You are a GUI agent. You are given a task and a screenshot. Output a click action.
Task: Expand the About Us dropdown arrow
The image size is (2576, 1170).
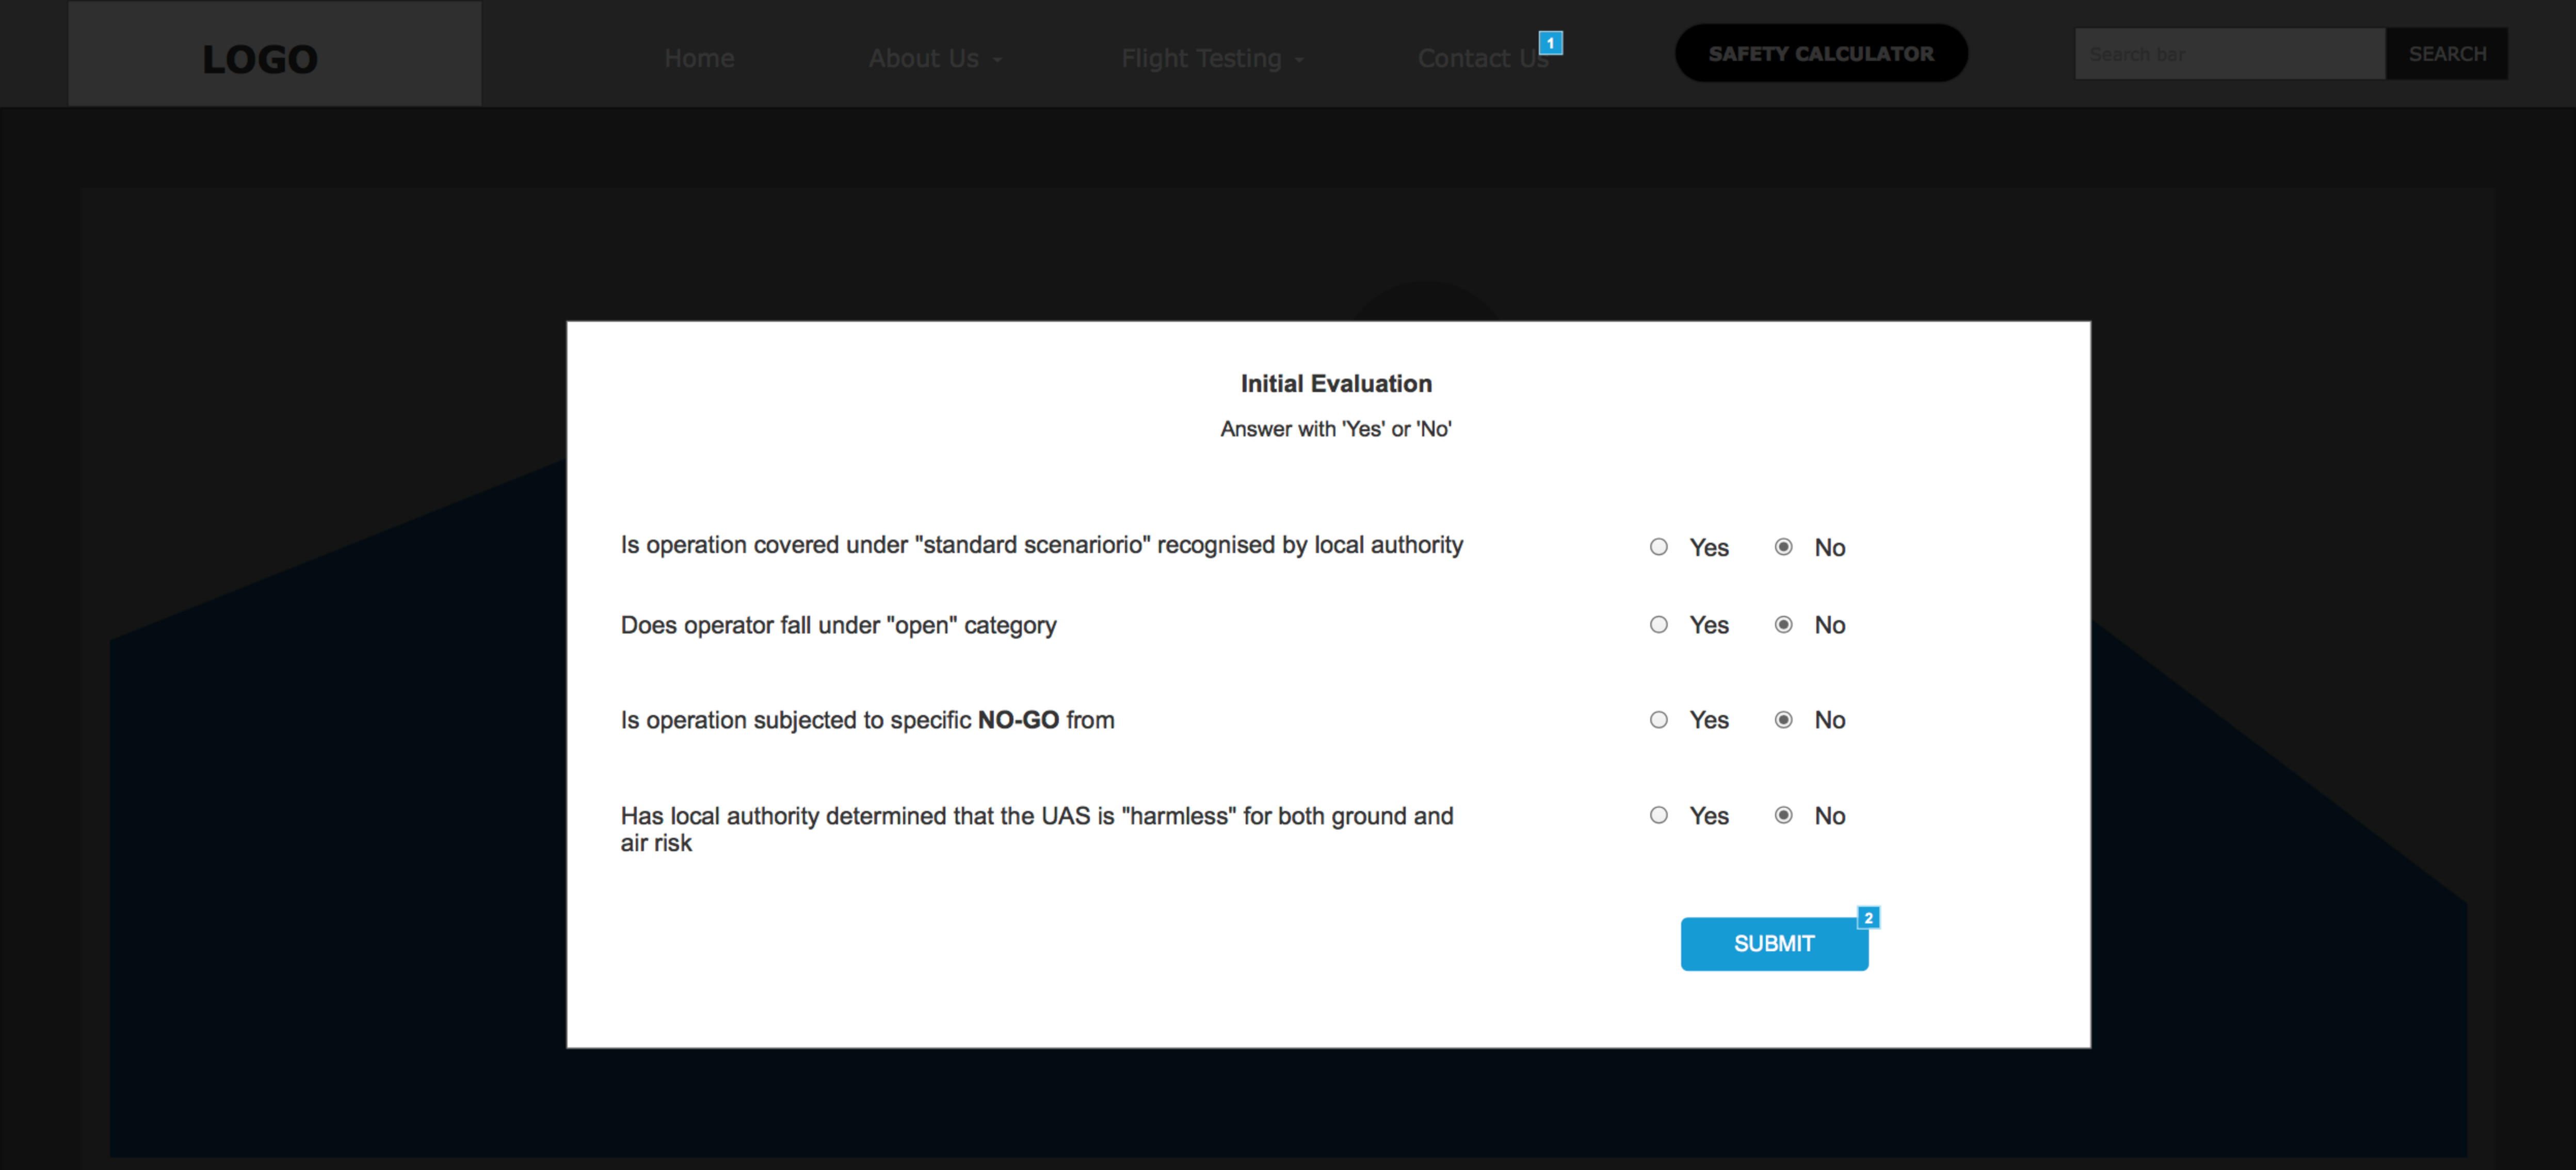coord(997,60)
